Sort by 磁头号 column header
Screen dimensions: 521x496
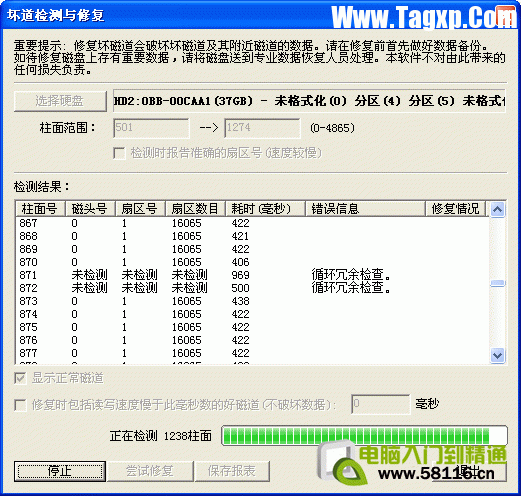(90, 209)
